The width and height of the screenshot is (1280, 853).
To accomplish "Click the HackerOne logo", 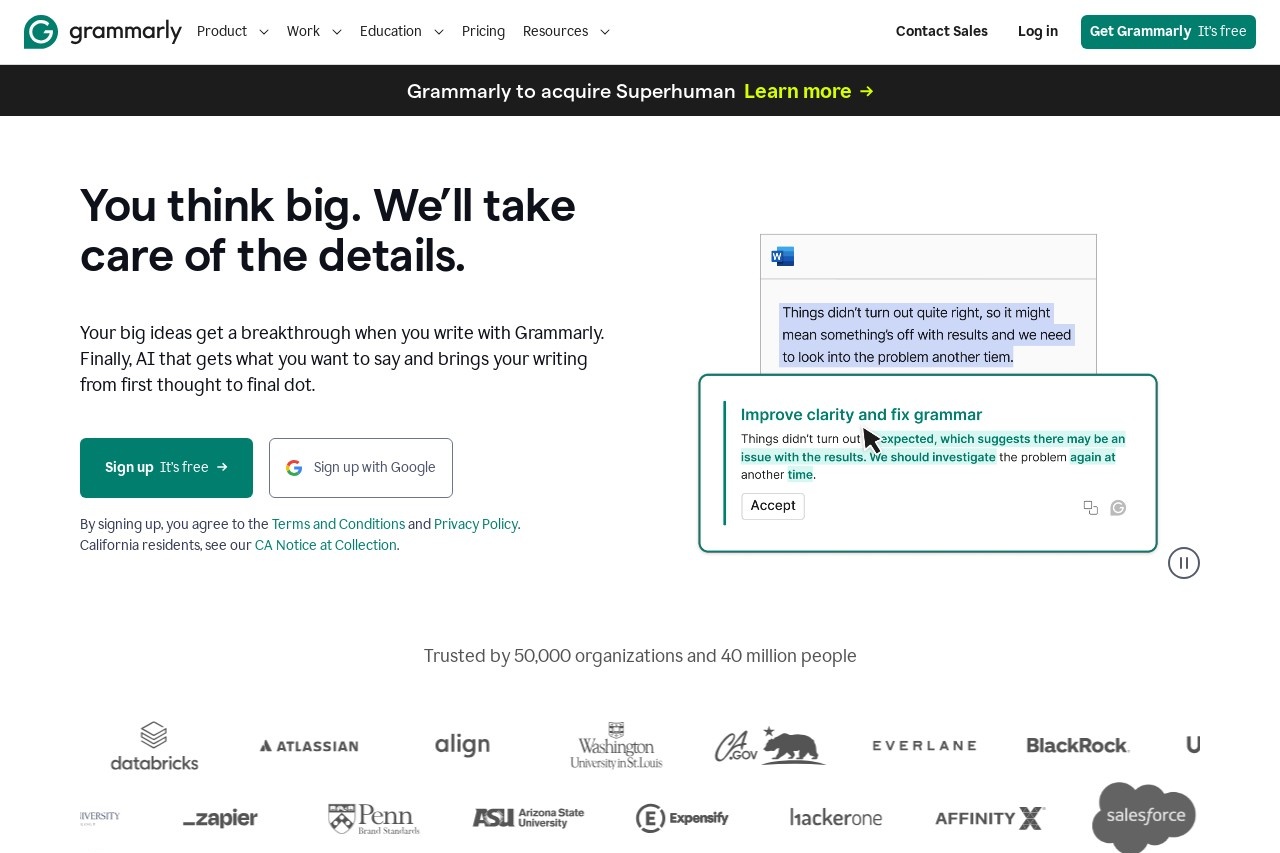I will click(x=836, y=818).
